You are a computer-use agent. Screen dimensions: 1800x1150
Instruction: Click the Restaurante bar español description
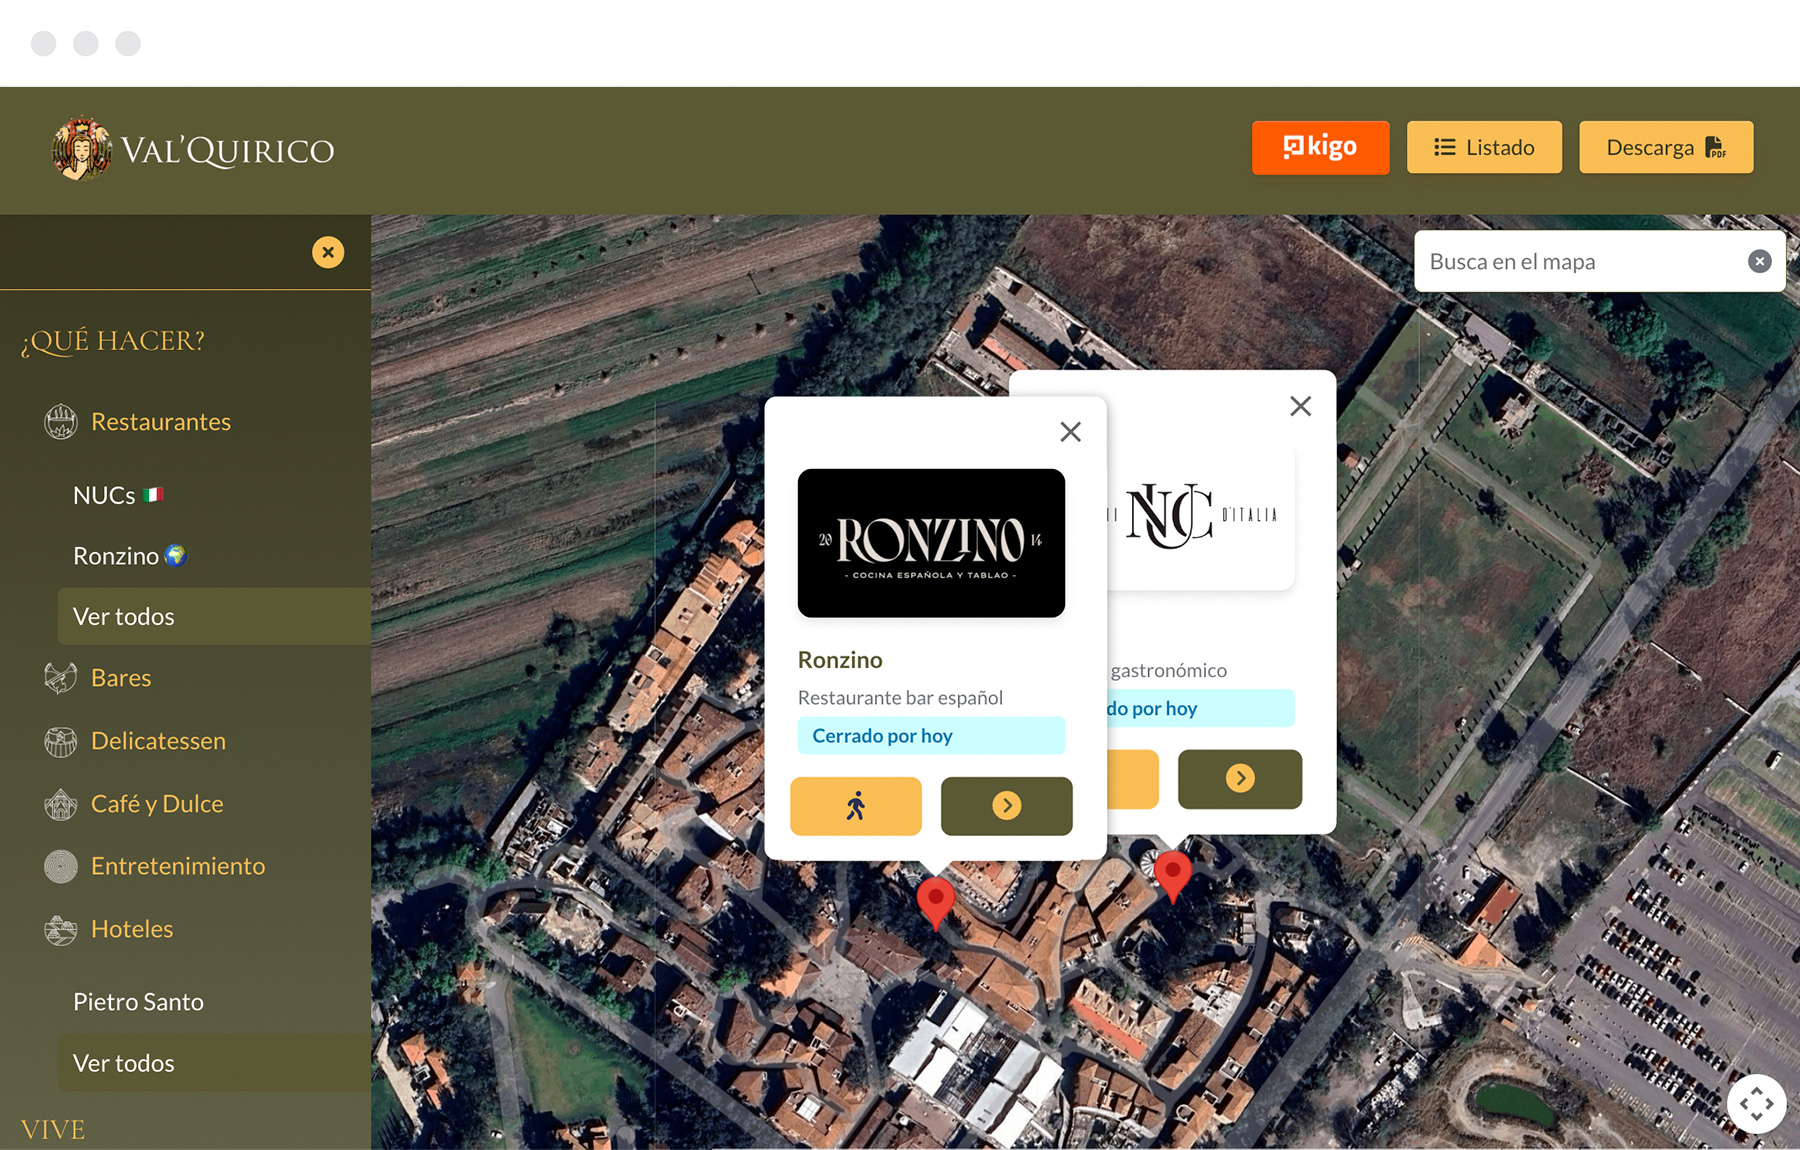click(x=900, y=698)
